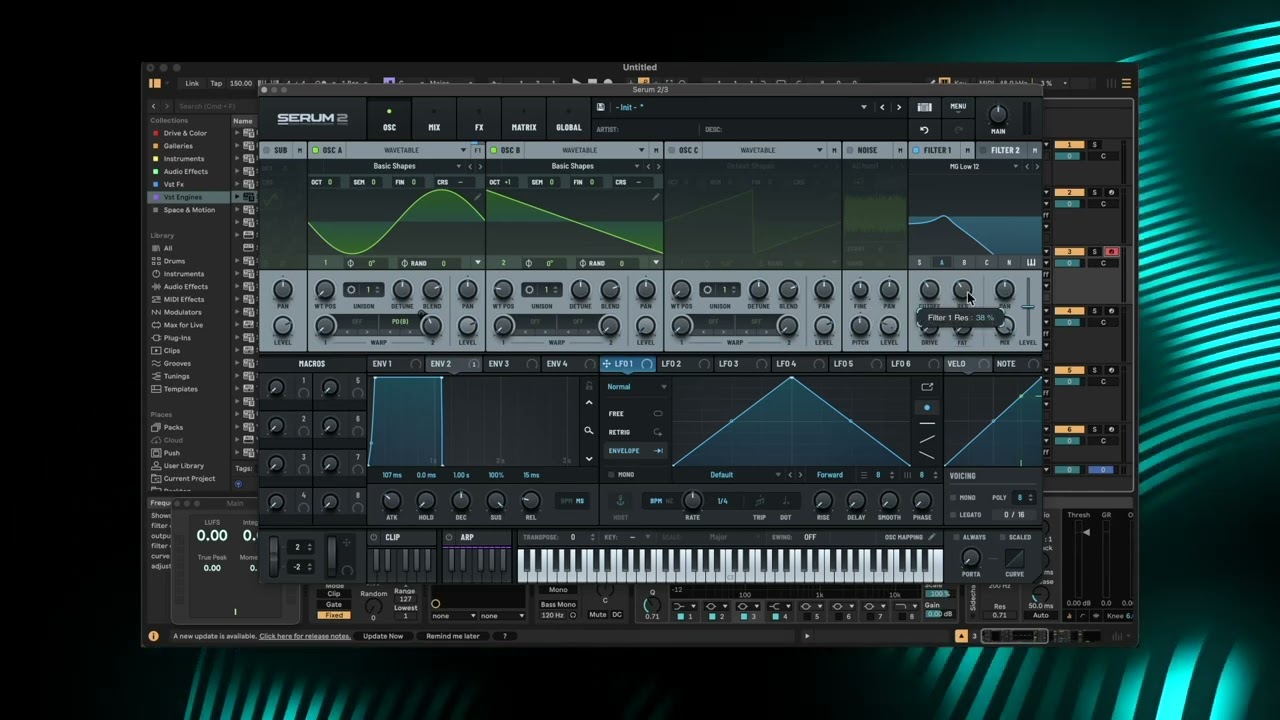Click the LFO retrig arrow icon
The width and height of the screenshot is (1280, 720).
pos(658,432)
